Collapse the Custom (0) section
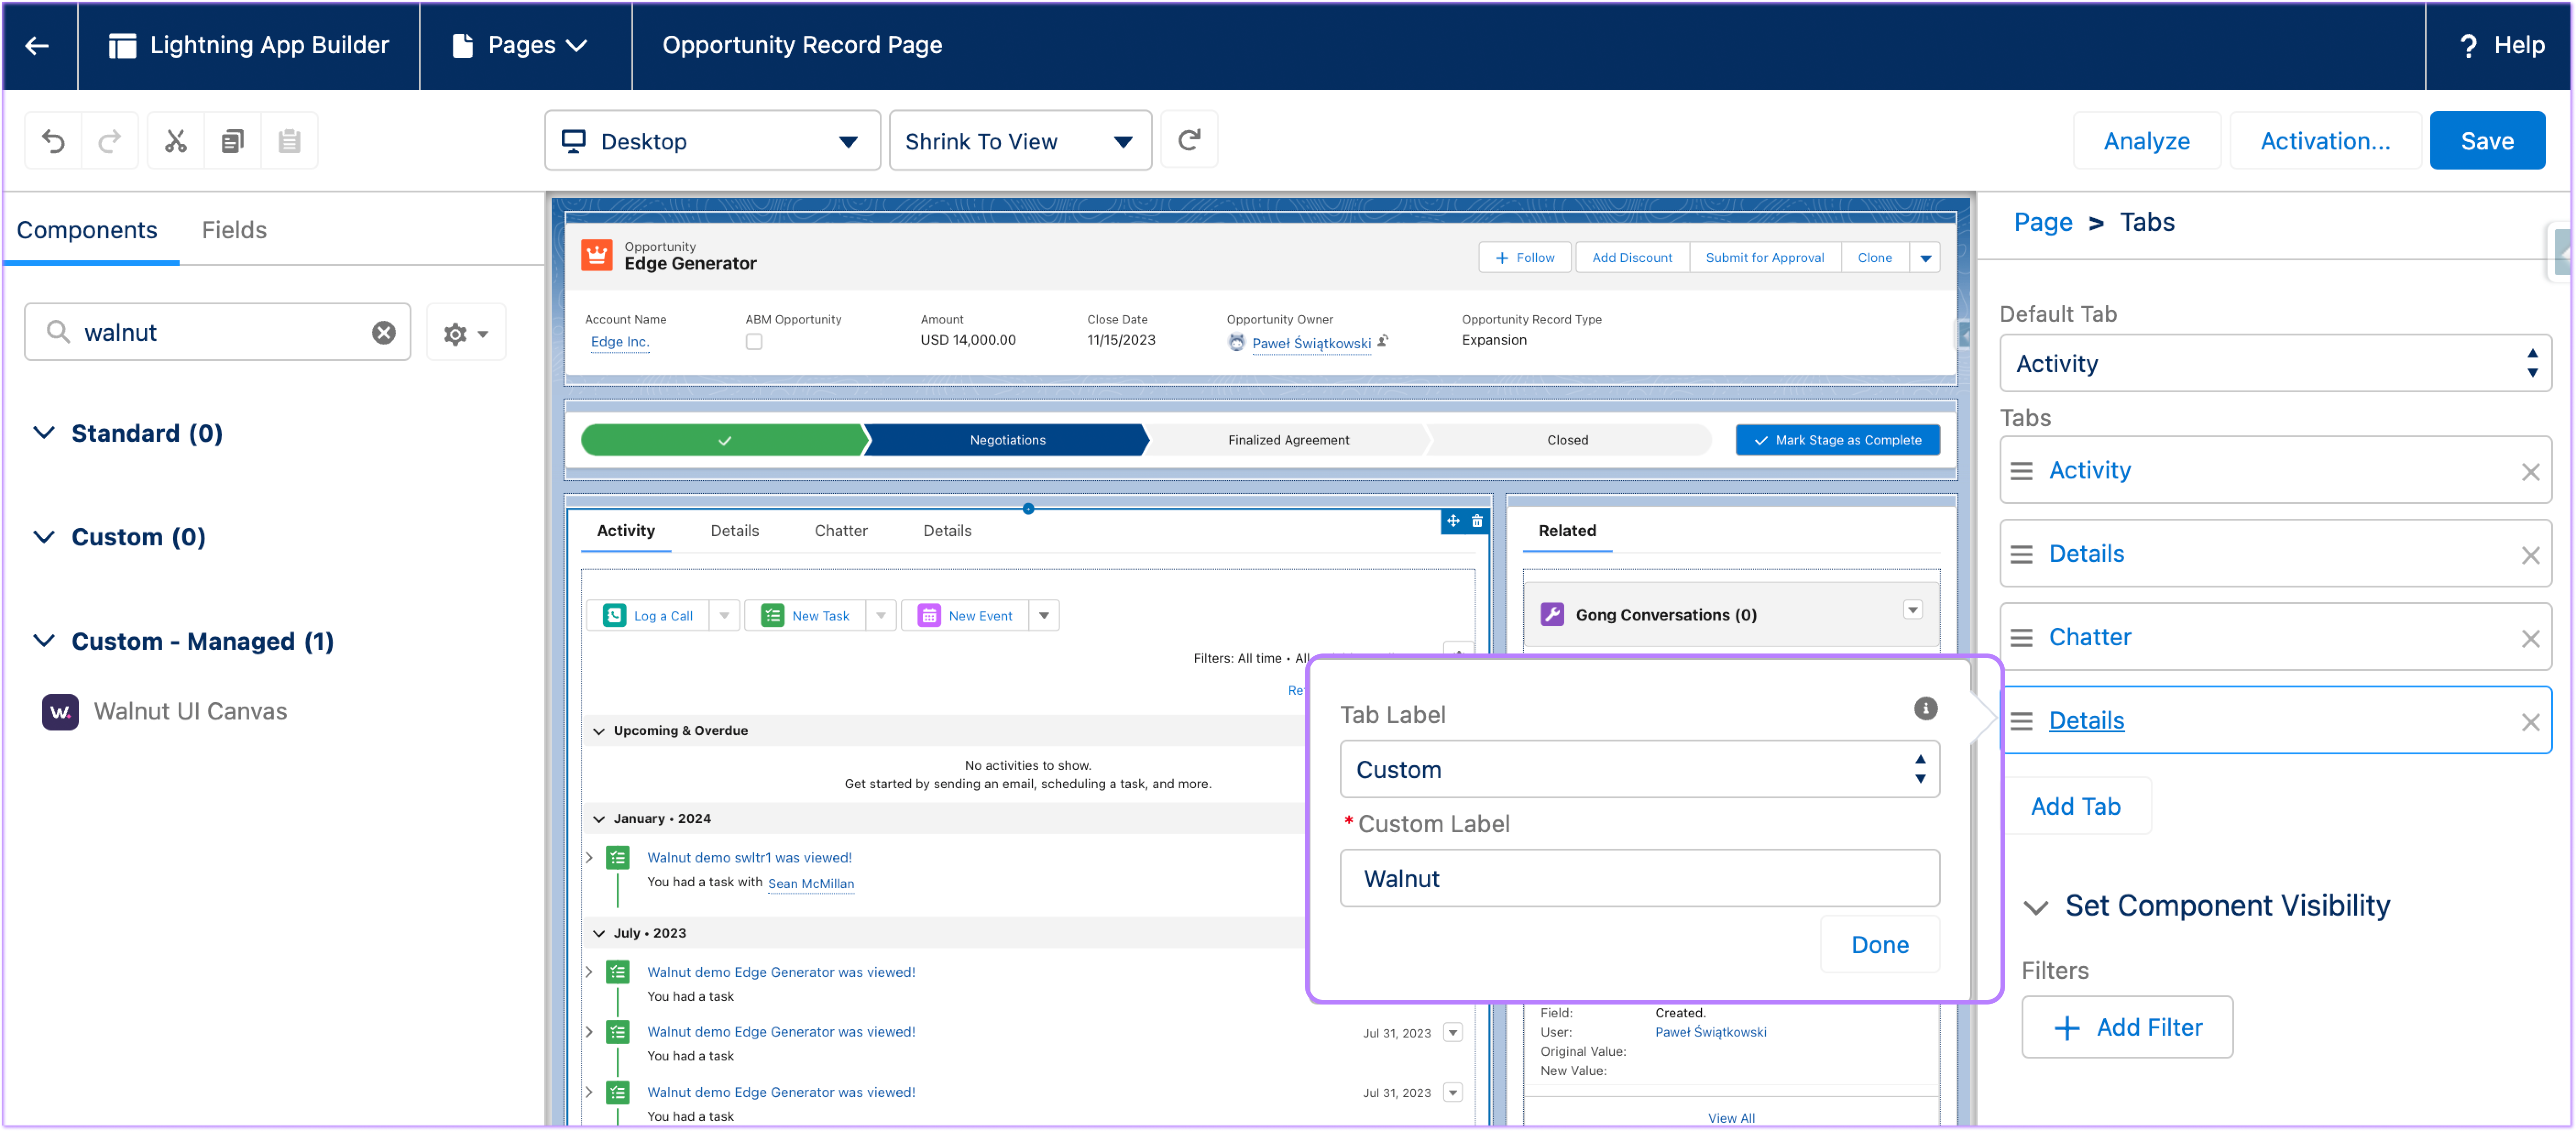The height and width of the screenshot is (1131, 2576). point(44,537)
